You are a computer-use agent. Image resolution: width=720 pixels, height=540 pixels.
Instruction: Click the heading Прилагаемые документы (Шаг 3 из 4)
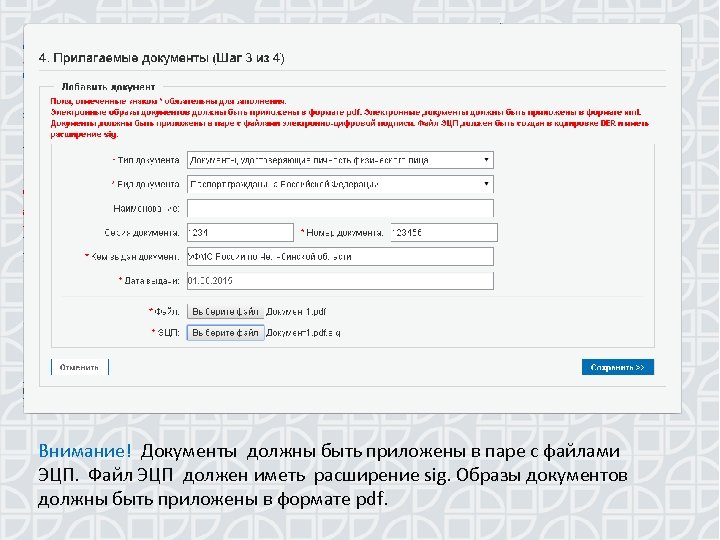[168, 58]
